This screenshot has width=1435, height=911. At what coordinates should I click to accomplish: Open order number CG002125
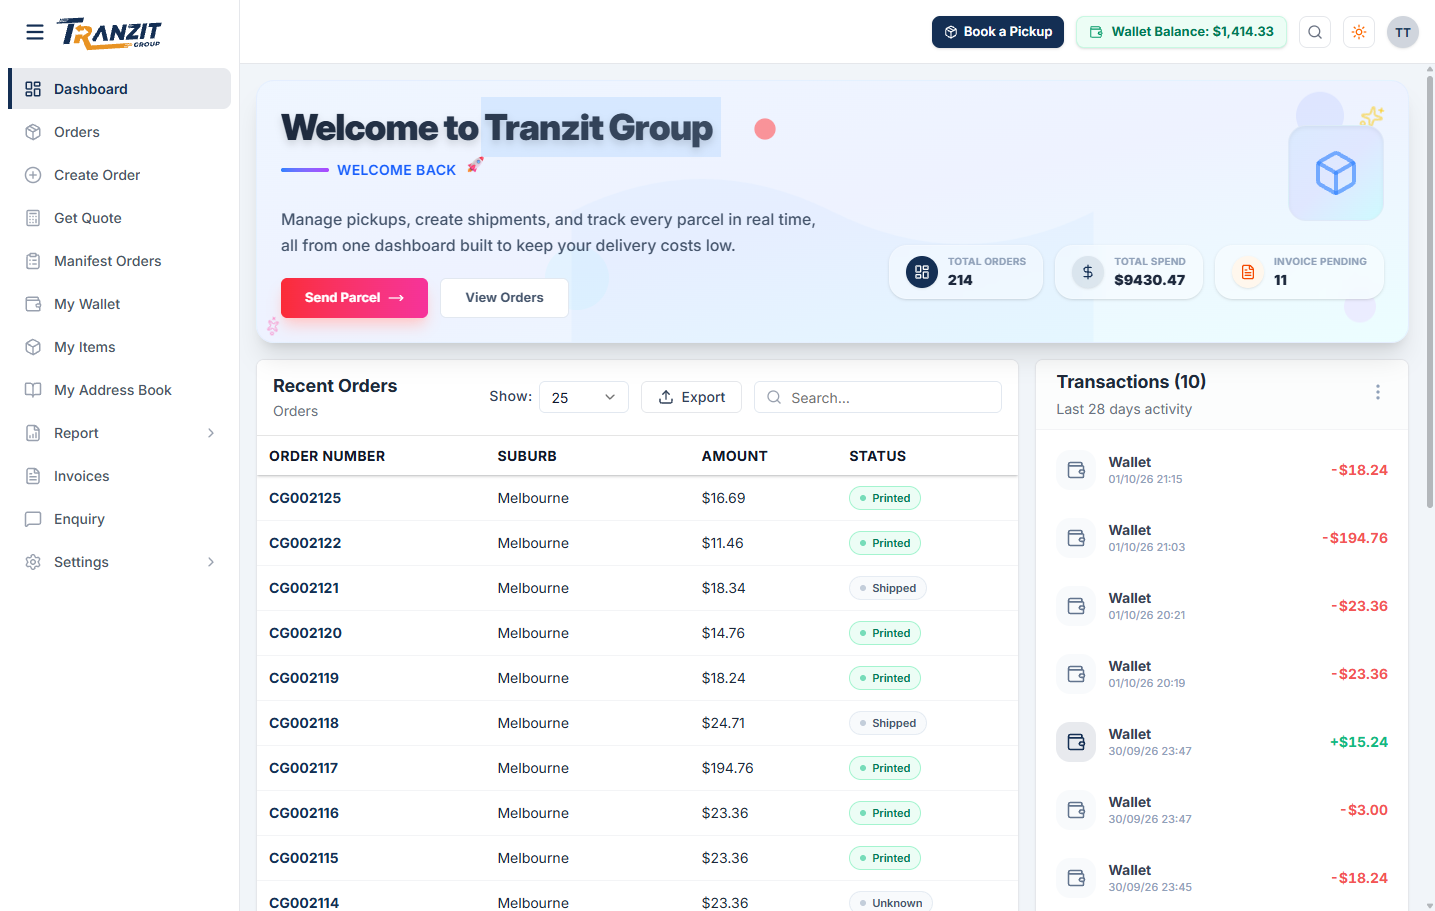click(305, 498)
